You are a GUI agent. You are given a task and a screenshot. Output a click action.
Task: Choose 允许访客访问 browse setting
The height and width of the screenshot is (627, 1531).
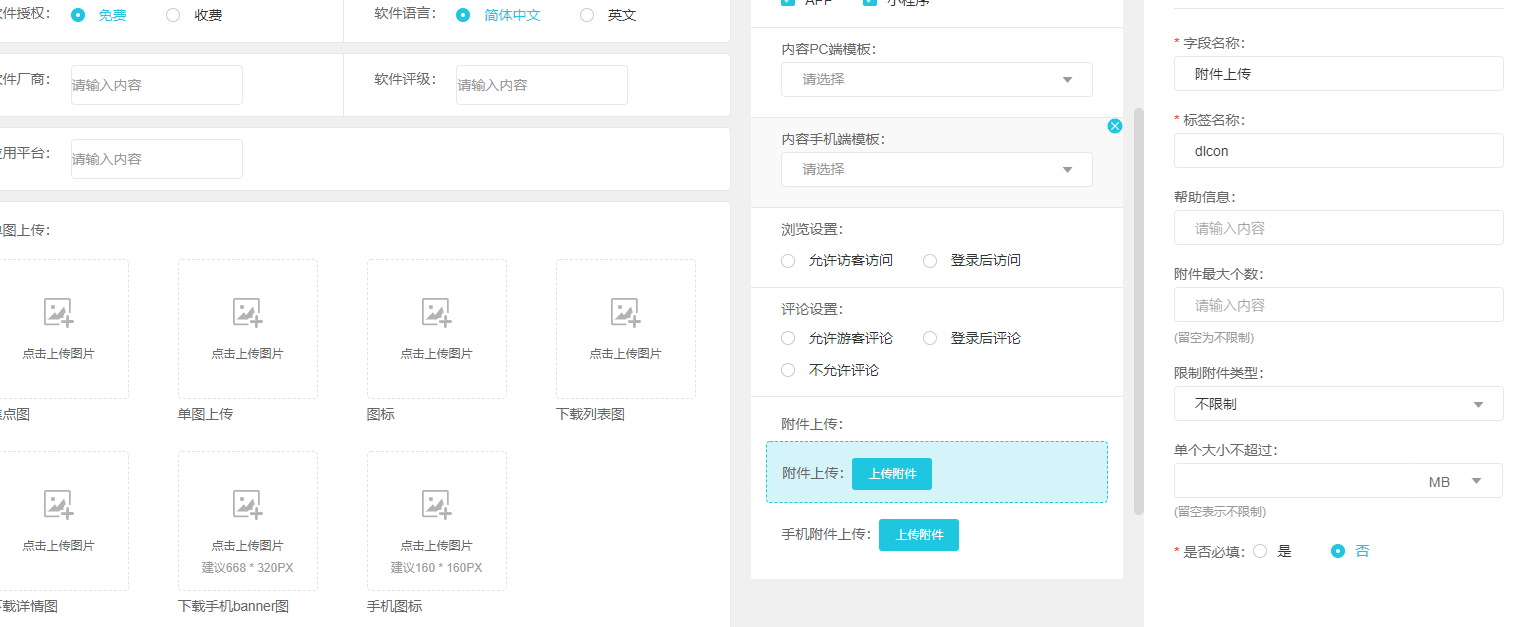(788, 260)
